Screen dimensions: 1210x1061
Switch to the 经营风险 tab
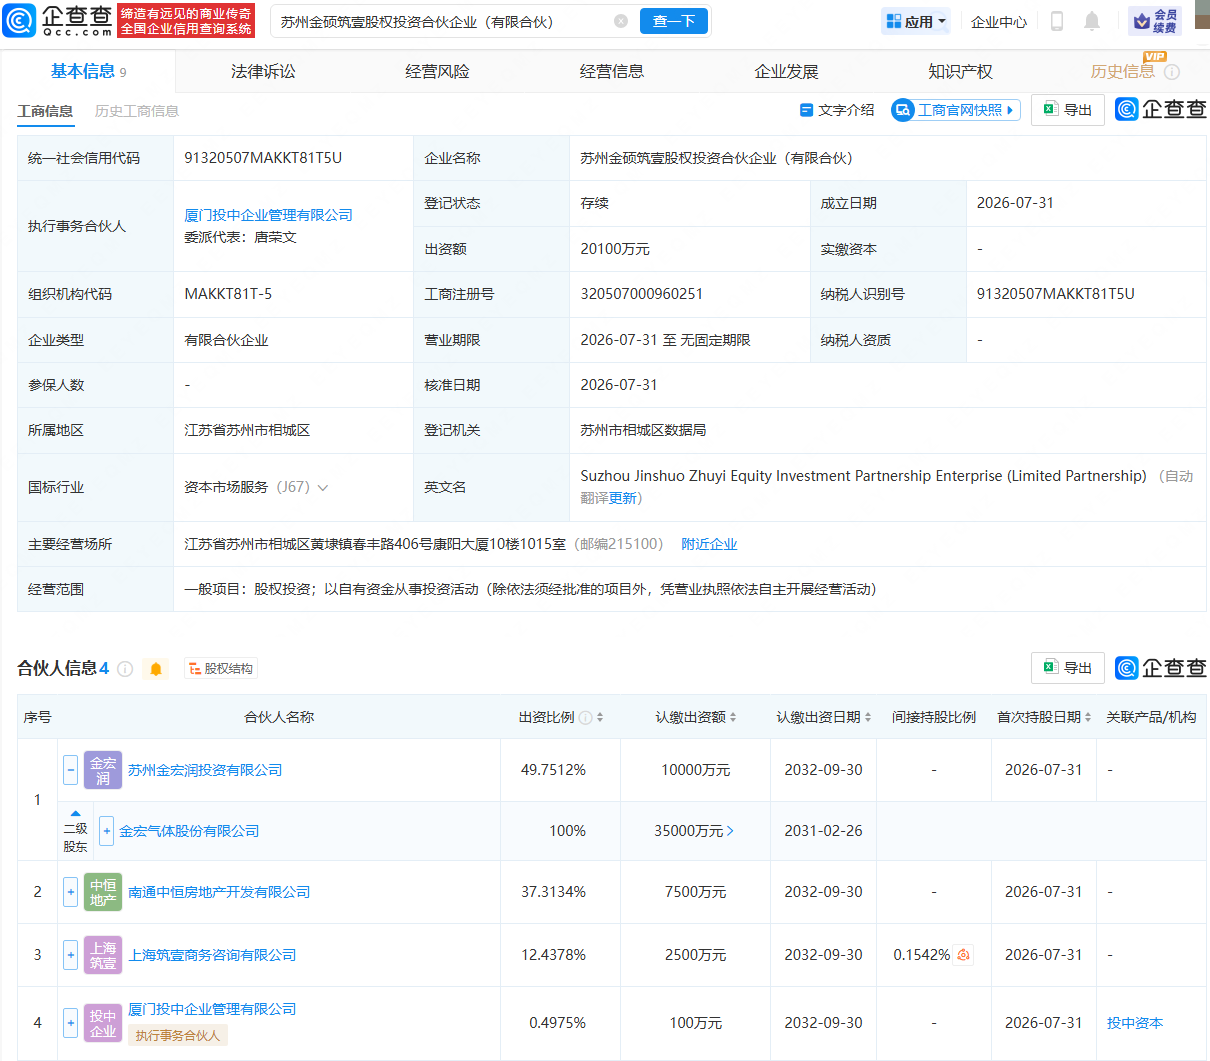pyautogui.click(x=437, y=71)
